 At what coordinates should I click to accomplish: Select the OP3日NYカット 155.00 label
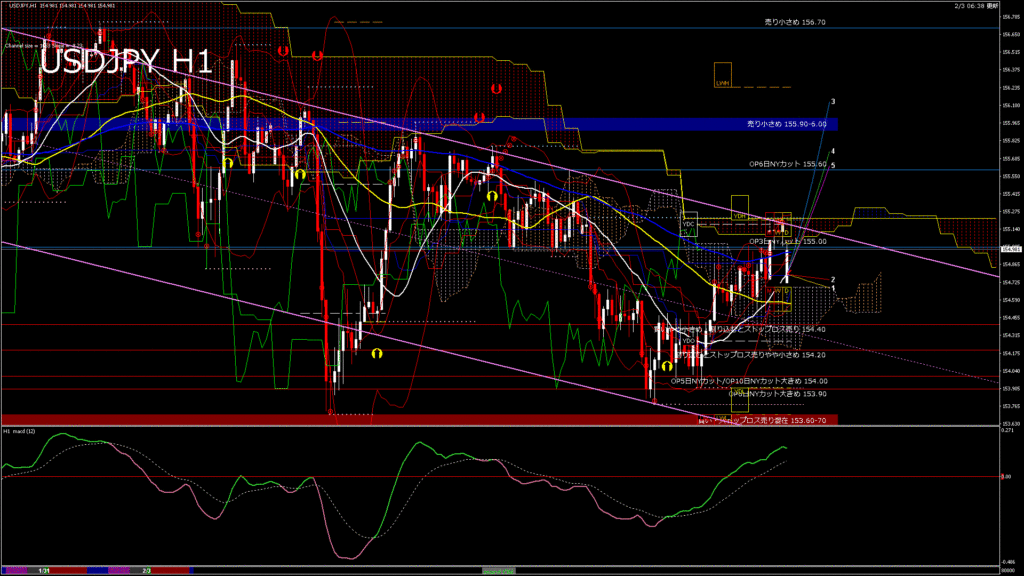[x=787, y=242]
